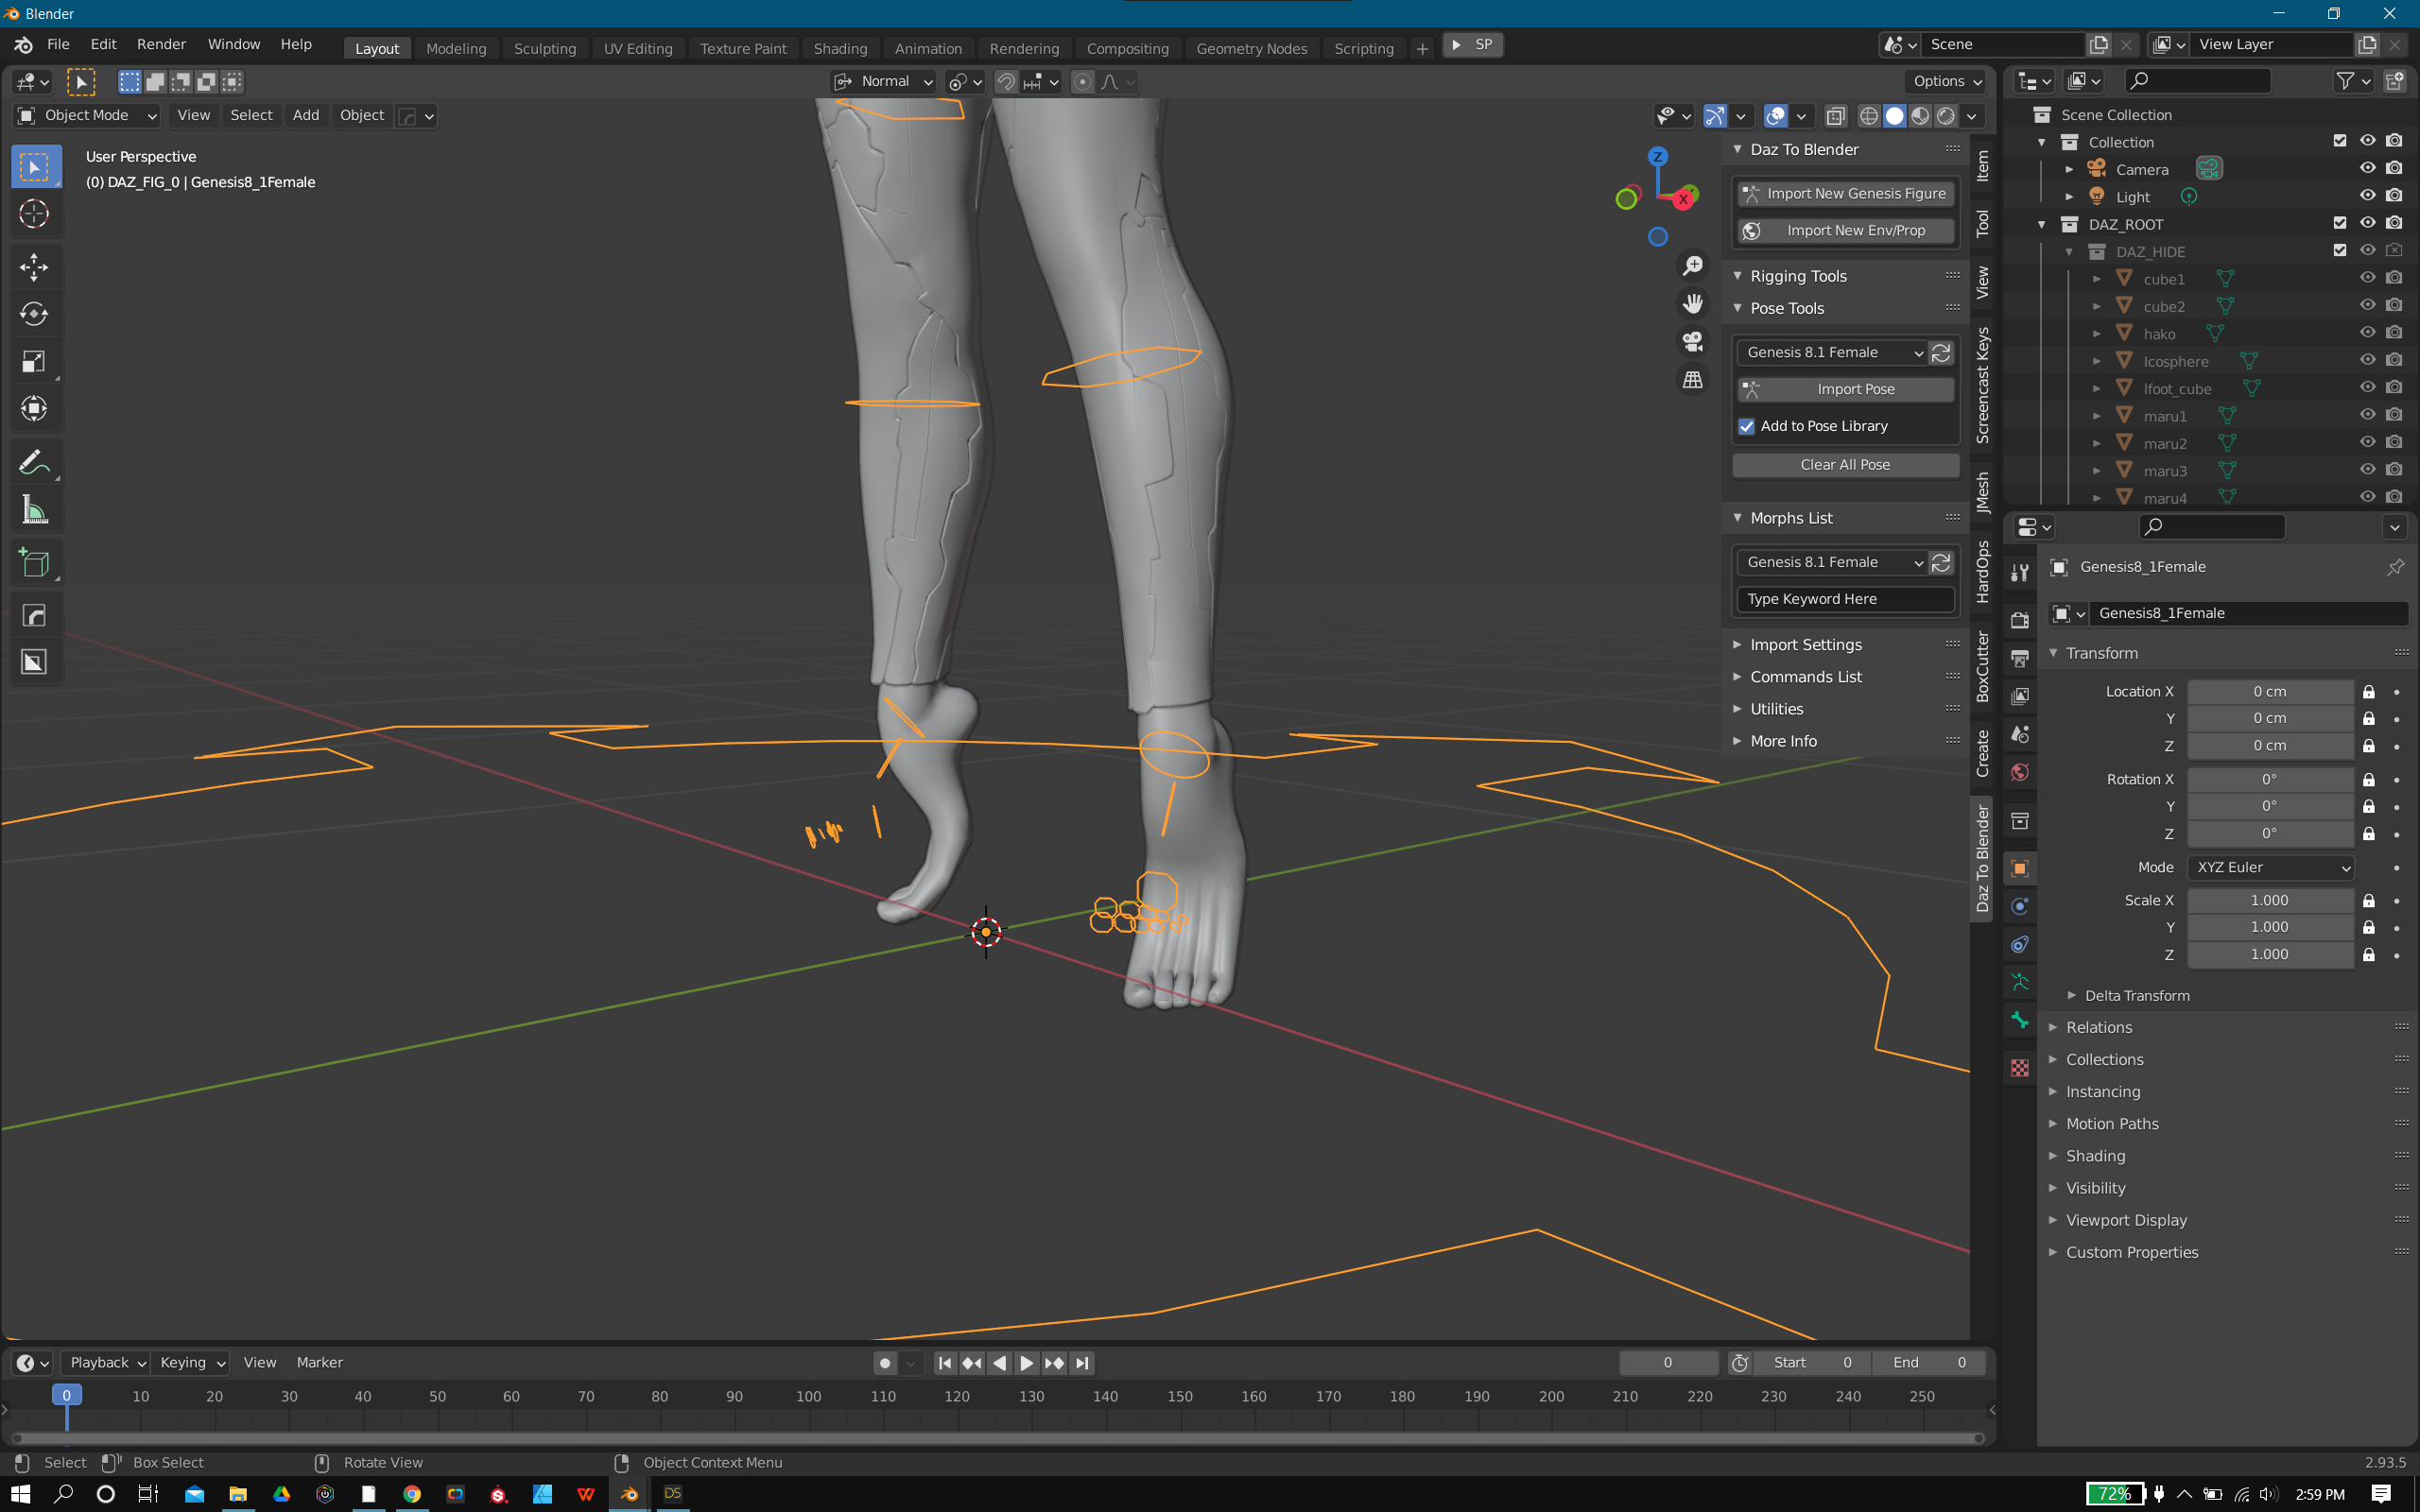This screenshot has height=1512, width=2420.
Task: Toggle camera render visibility for maru1
Action: click(2395, 414)
